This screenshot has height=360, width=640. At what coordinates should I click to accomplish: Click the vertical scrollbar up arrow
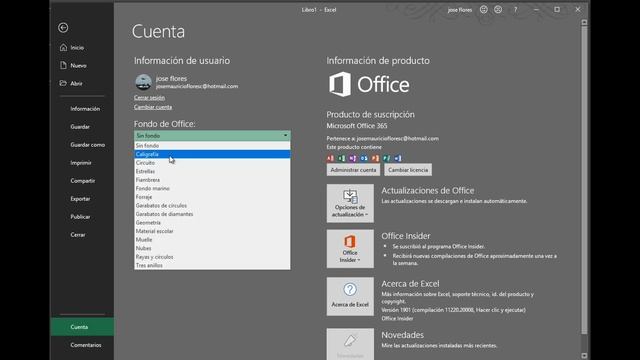pos(584,22)
